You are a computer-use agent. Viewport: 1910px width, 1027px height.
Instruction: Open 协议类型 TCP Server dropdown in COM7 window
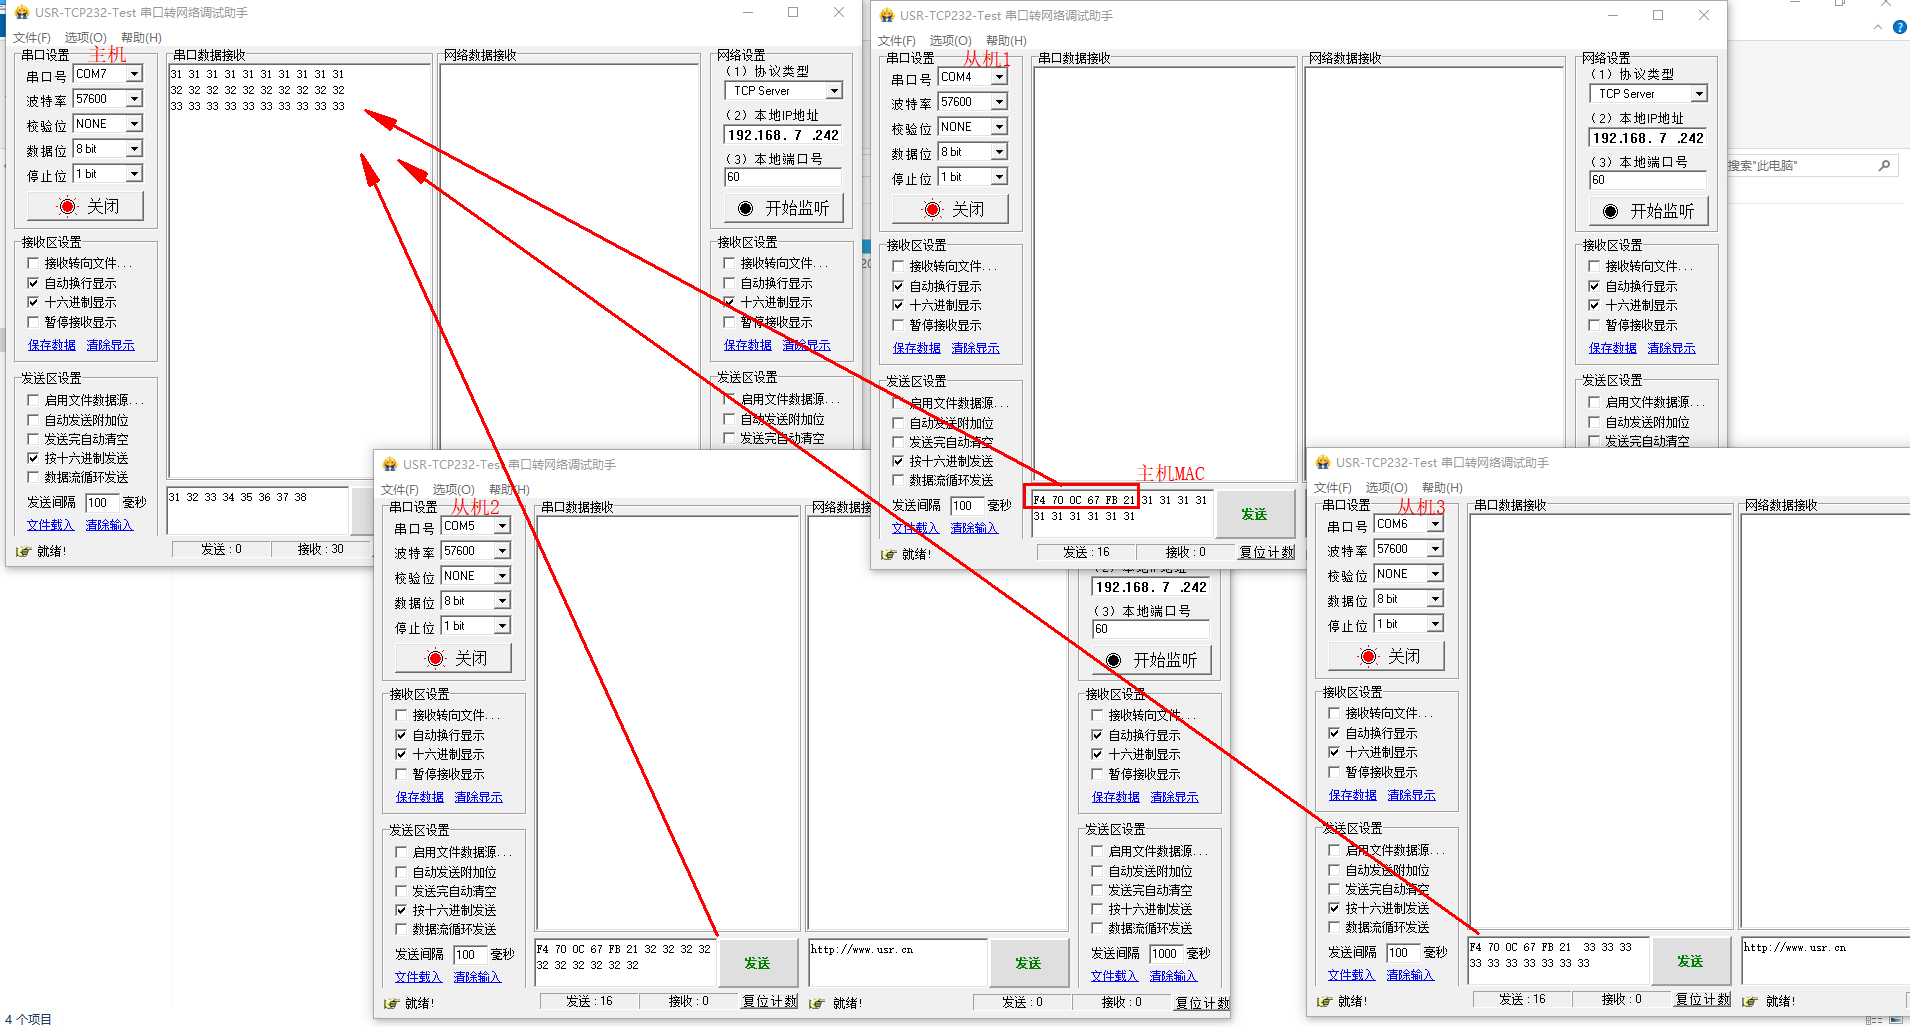coord(834,91)
